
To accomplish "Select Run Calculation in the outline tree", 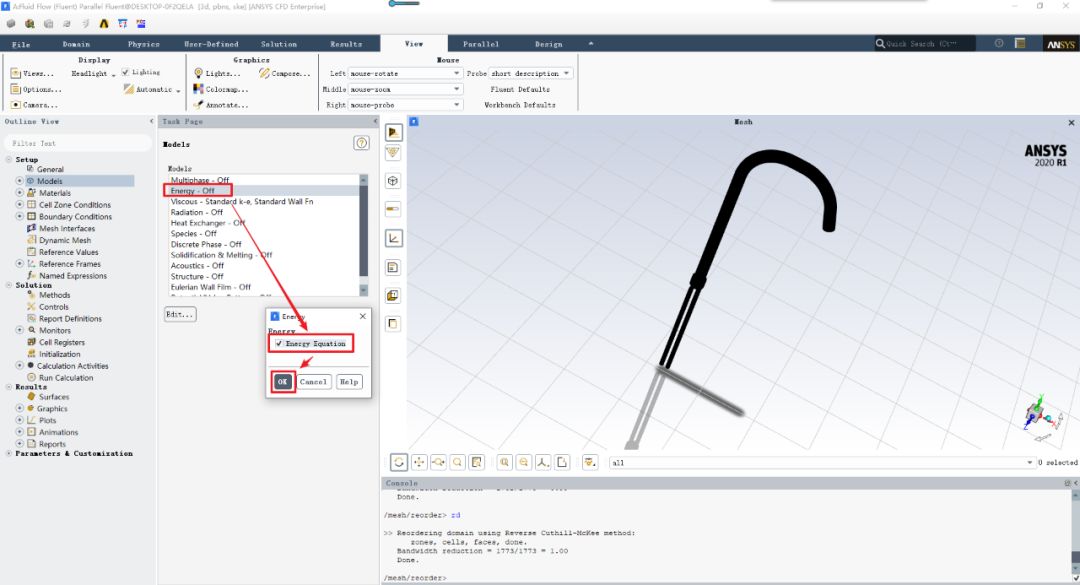I will (x=65, y=378).
